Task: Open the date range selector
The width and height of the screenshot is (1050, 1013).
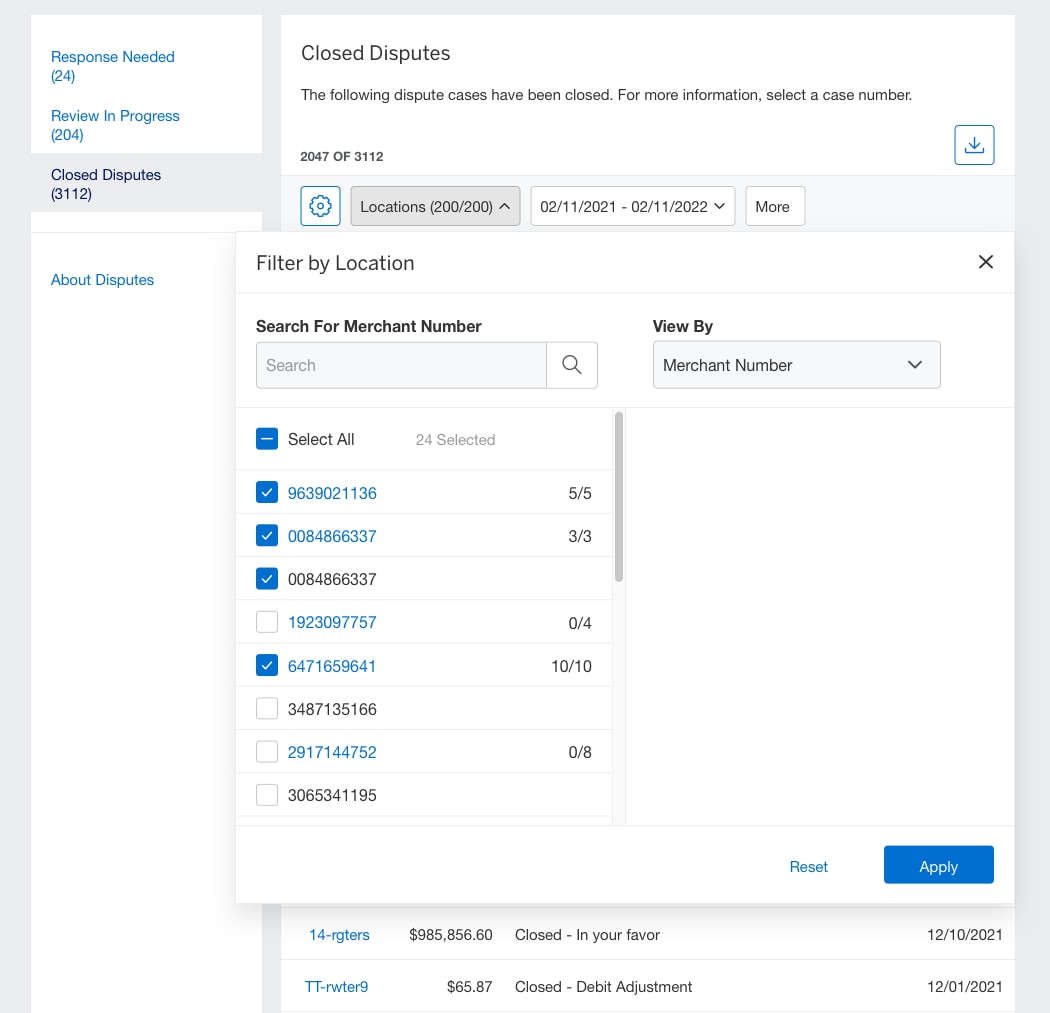Action: coord(632,206)
